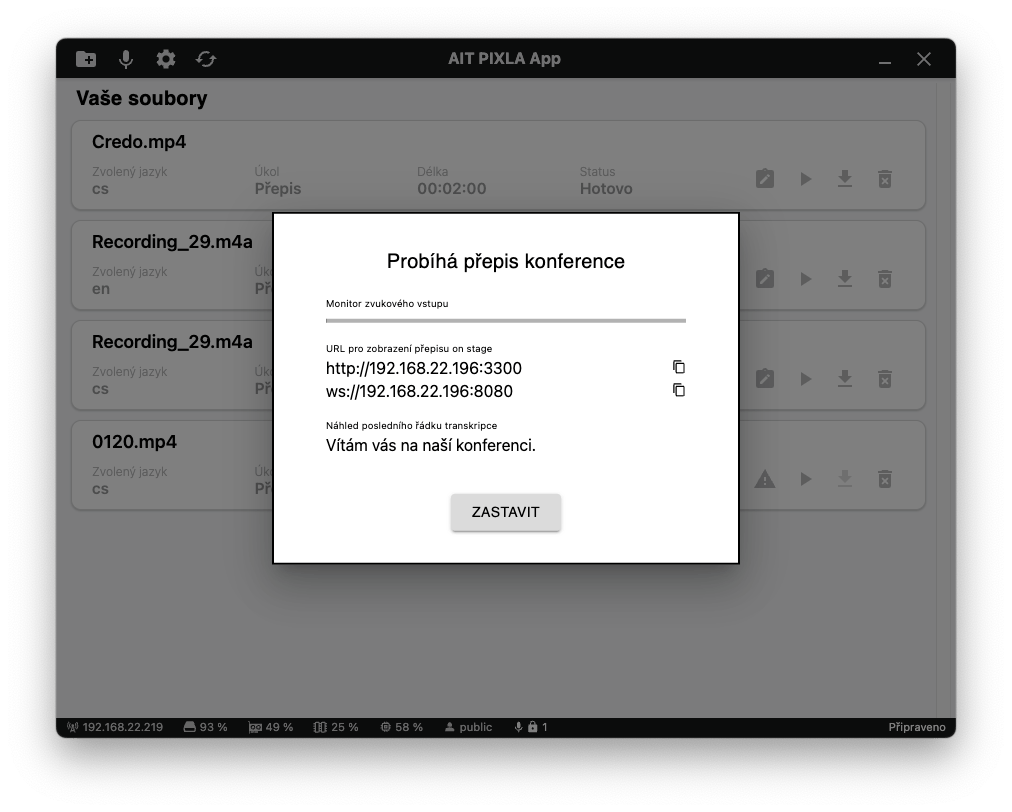Open the microphone recording tool
Viewport: 1012px width, 812px height.
click(126, 59)
